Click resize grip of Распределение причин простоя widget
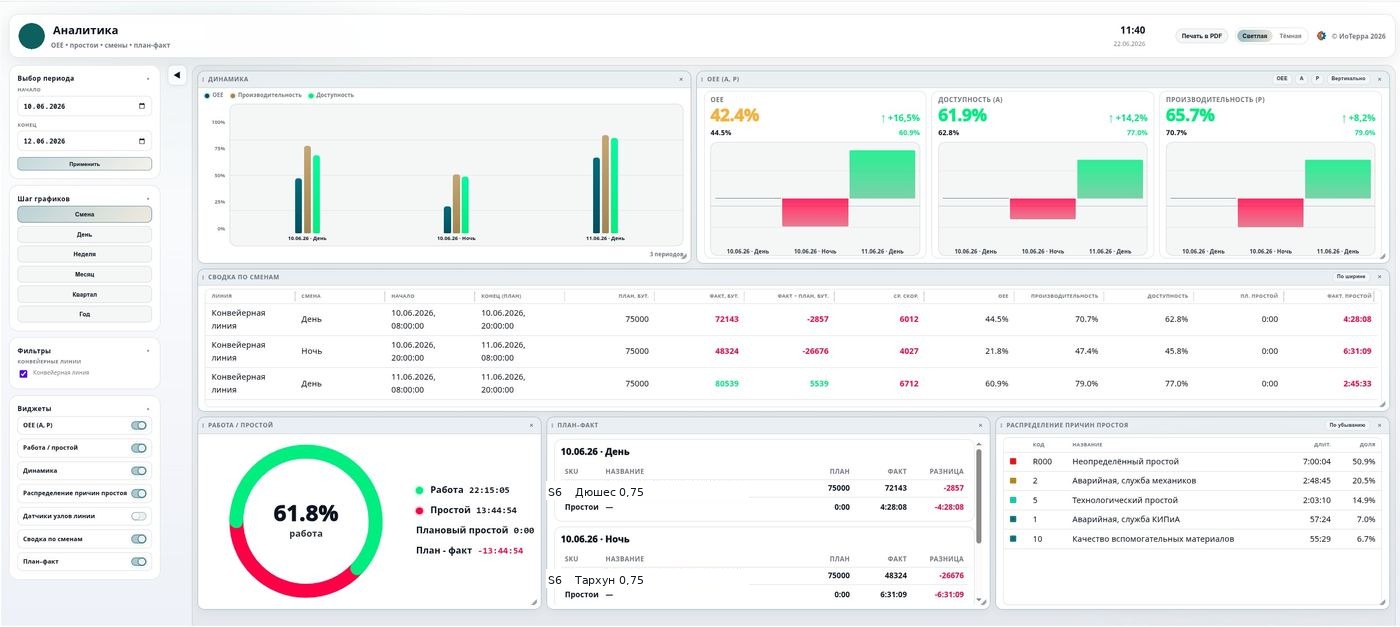Viewport: 1400px width, 627px height. coord(1383,602)
